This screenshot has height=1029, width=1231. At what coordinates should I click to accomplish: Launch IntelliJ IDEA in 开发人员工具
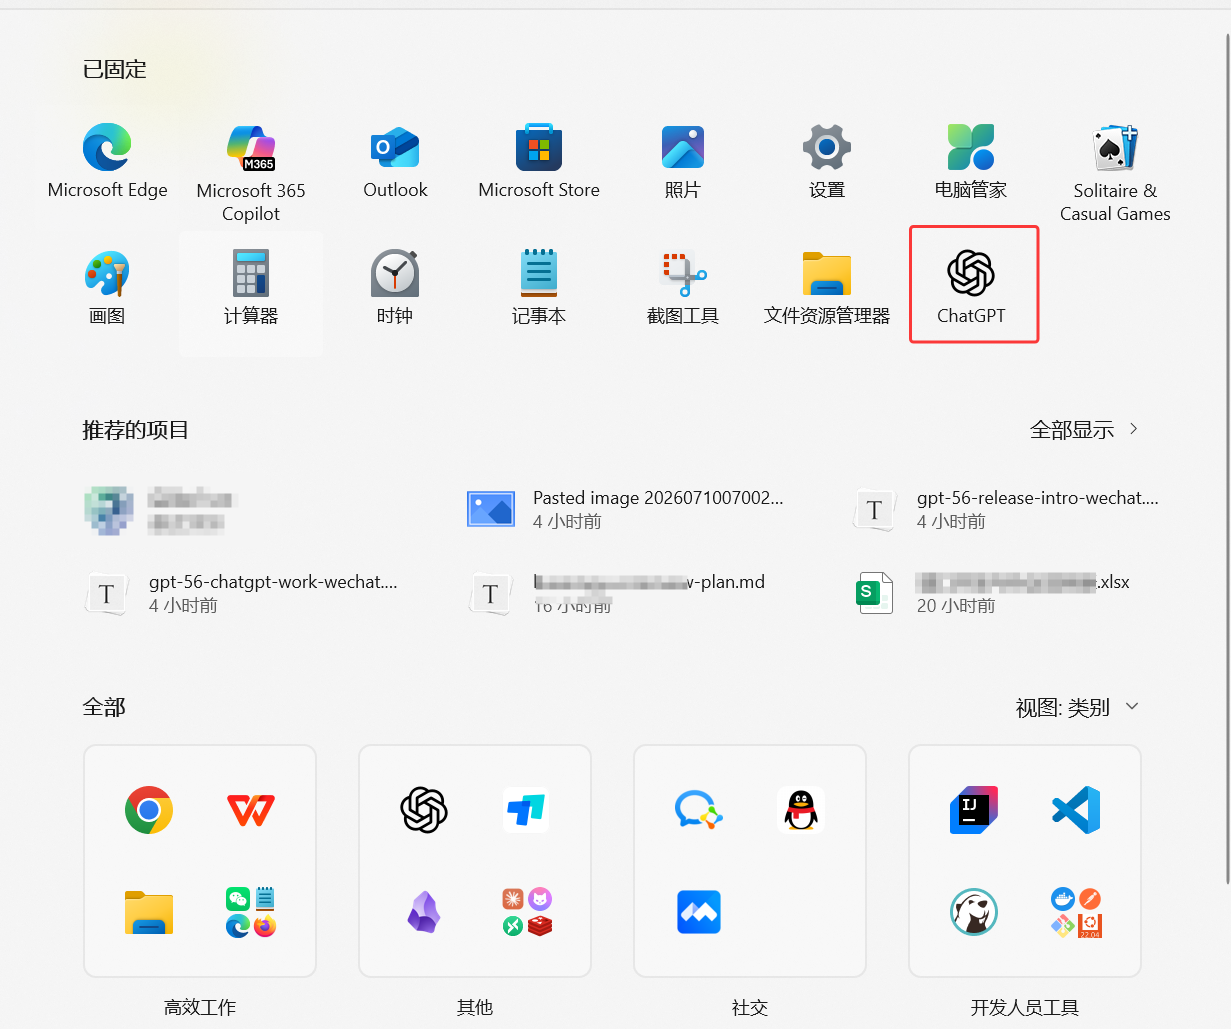[x=974, y=810]
